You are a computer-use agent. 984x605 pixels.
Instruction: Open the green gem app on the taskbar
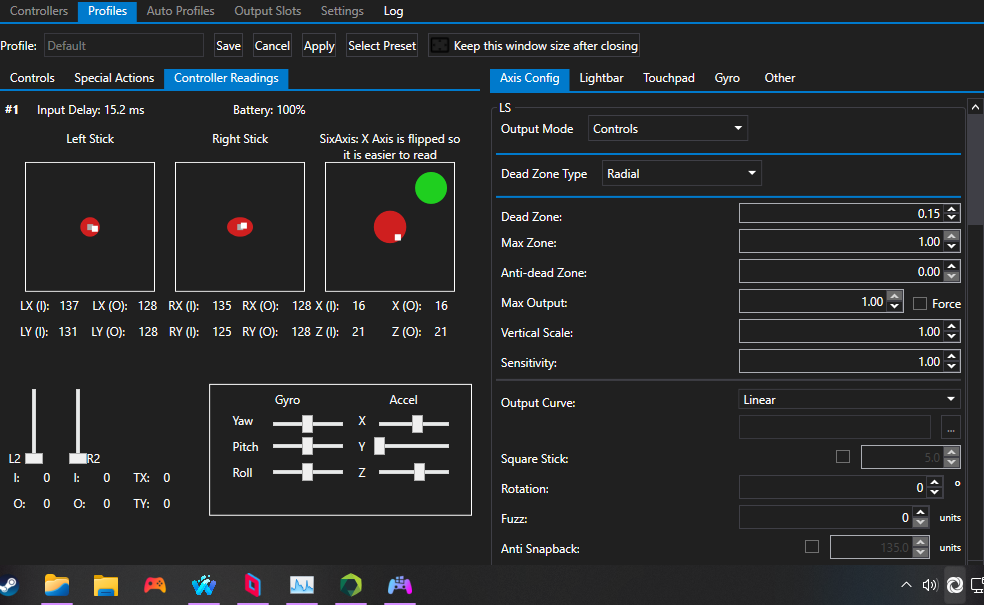[x=350, y=585]
